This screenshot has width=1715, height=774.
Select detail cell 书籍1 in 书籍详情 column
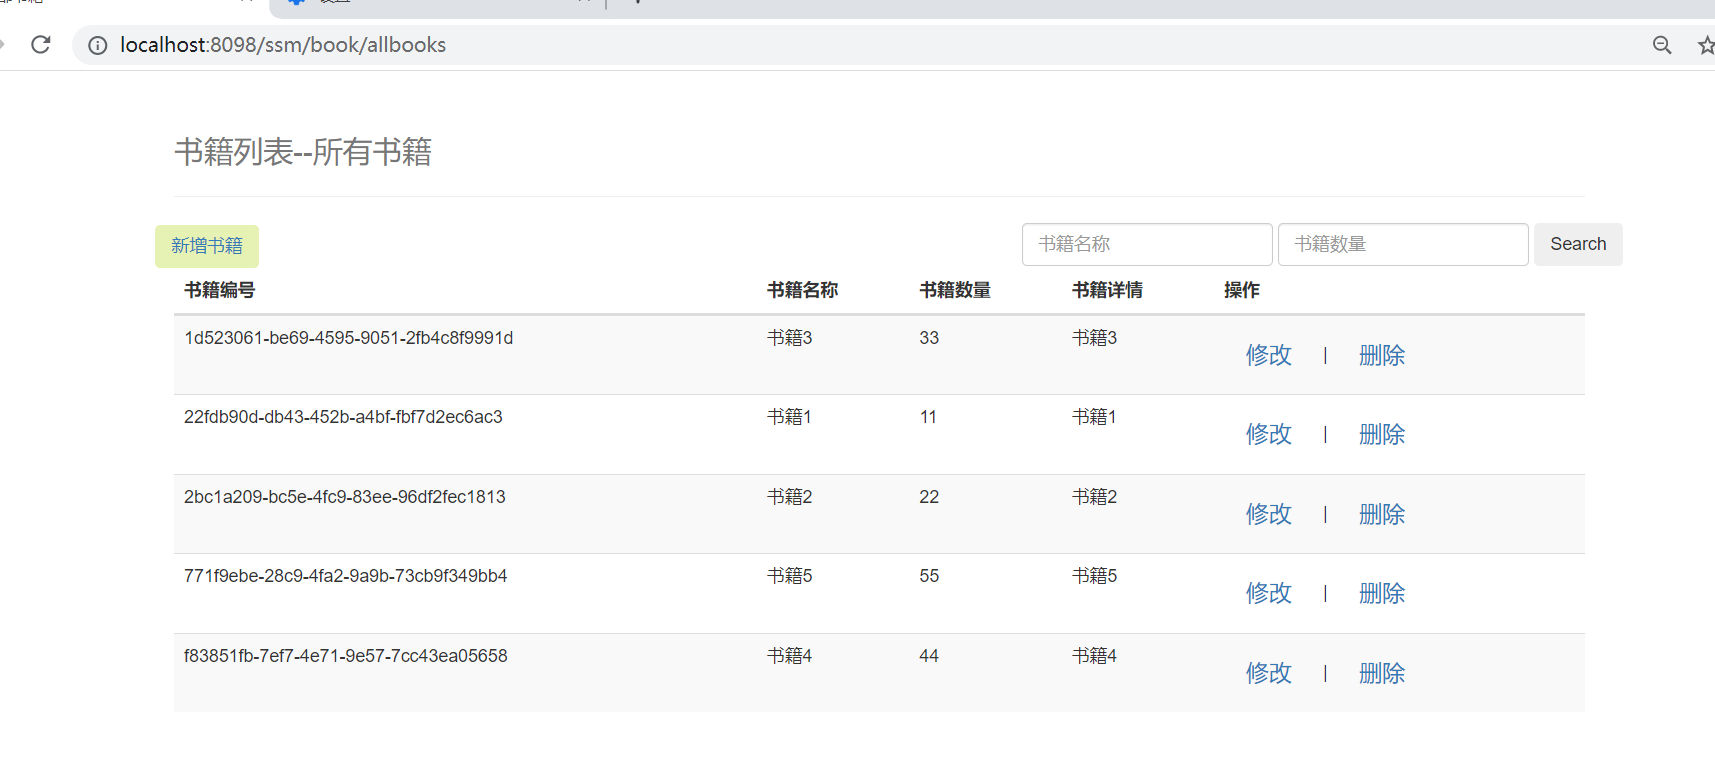coord(1095,417)
